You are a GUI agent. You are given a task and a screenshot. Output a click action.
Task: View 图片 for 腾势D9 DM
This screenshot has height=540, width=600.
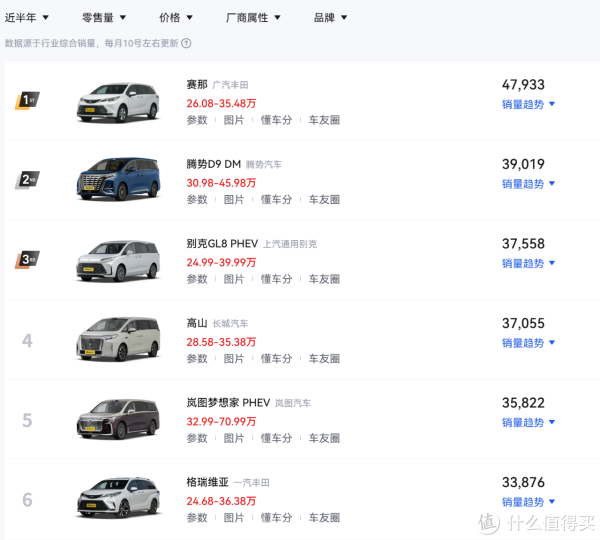pyautogui.click(x=234, y=200)
